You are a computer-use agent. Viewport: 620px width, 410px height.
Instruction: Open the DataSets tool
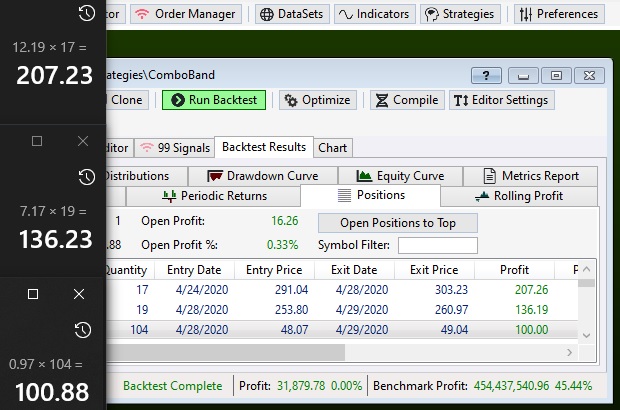click(291, 14)
